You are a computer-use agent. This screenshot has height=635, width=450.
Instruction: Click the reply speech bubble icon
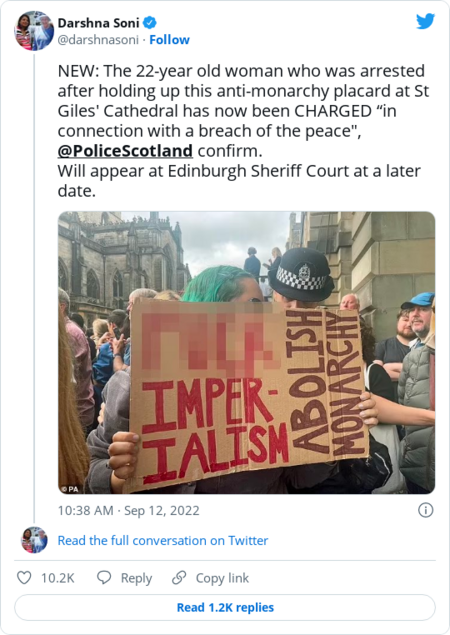[x=104, y=577]
